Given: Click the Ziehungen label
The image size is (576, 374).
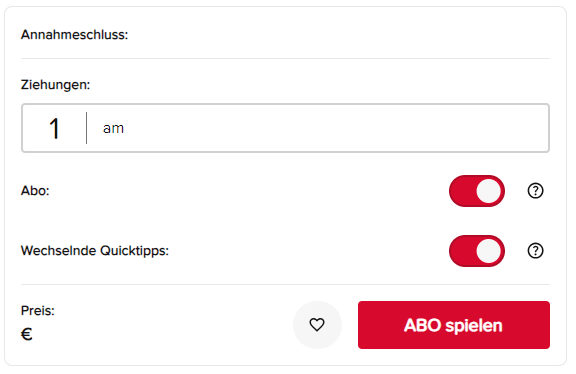Looking at the screenshot, I should 55,85.
